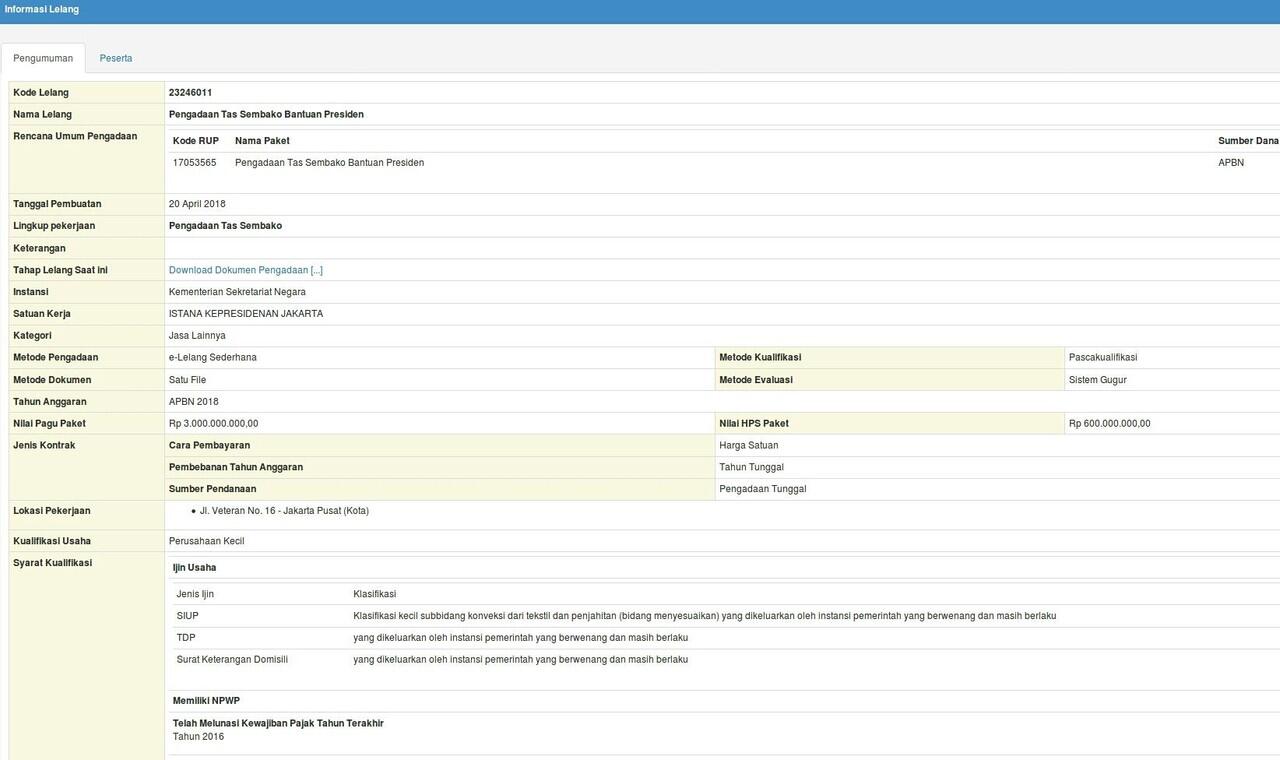
Task: Click the Sumber Dana column header
Action: tap(1247, 141)
